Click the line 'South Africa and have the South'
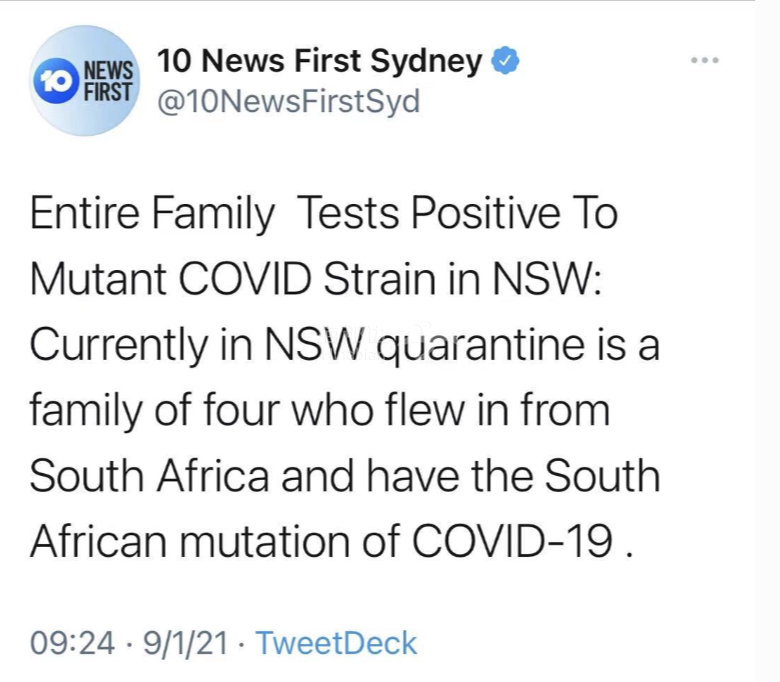This screenshot has height=682, width=780. (345, 476)
